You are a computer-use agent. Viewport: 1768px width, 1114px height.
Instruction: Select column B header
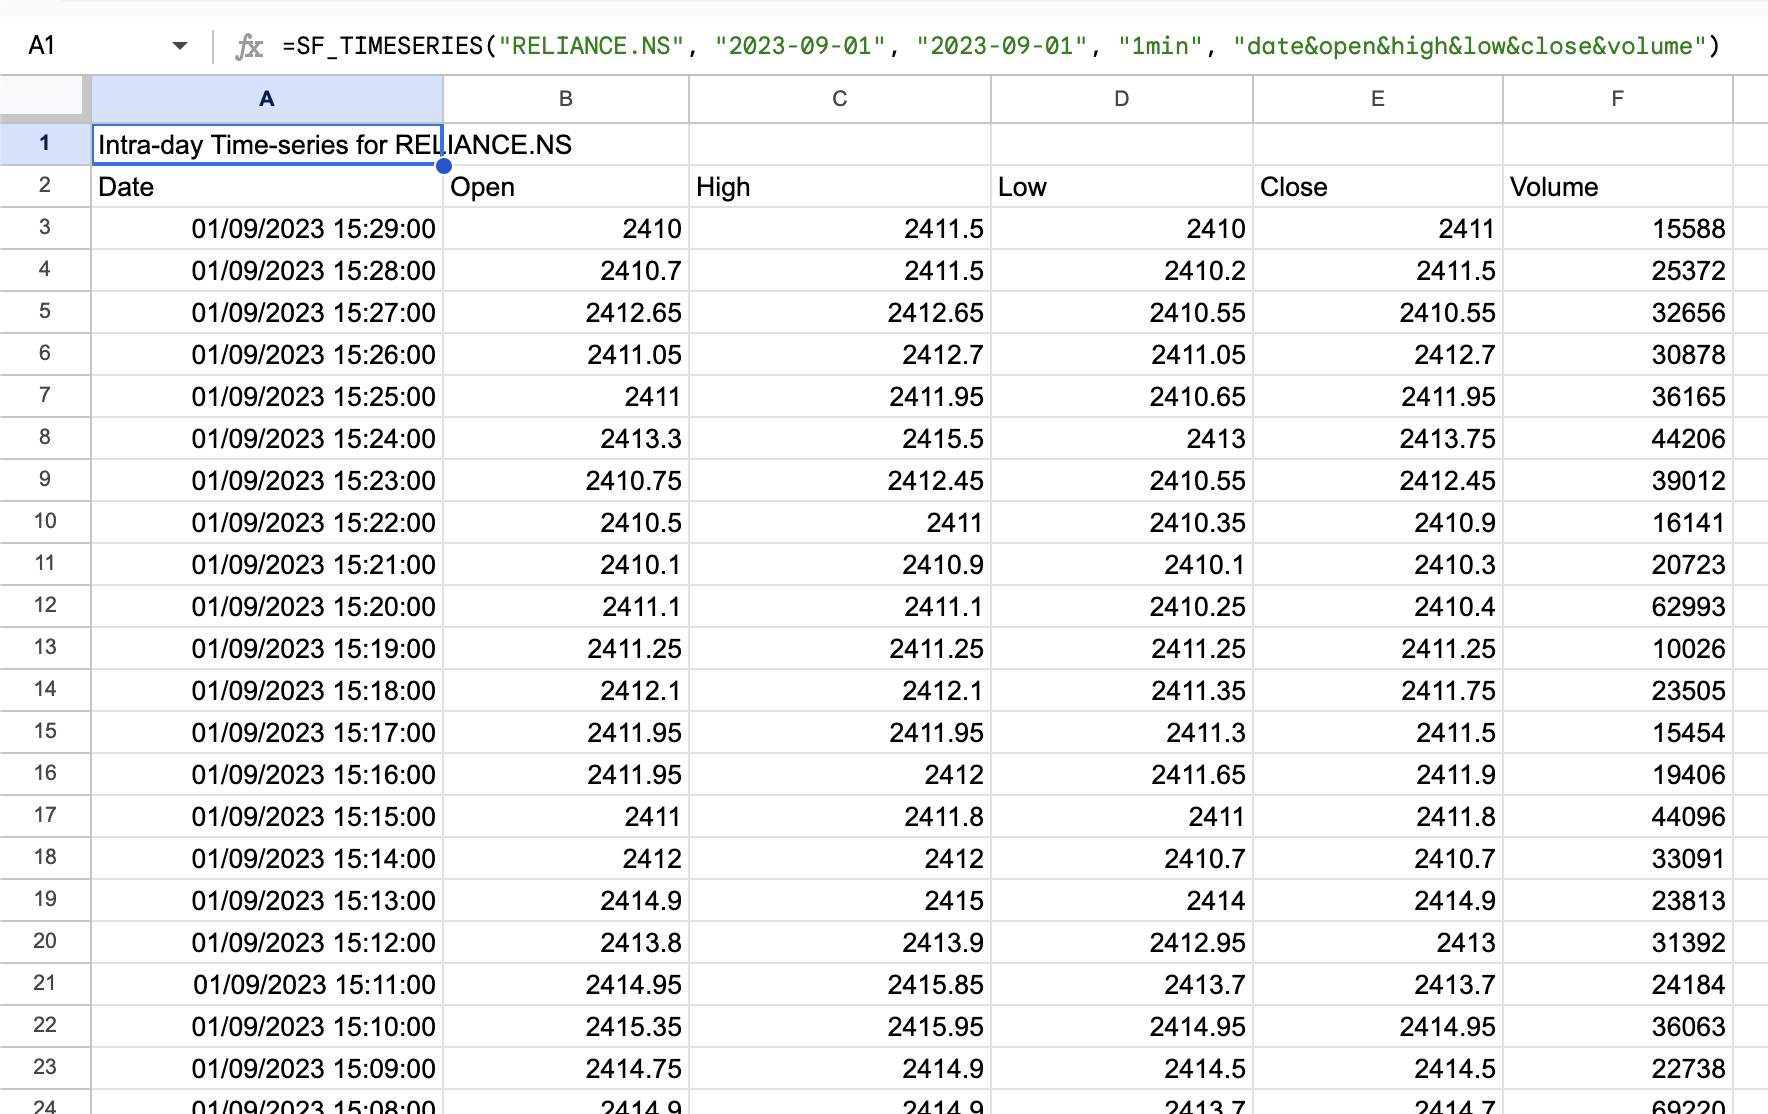565,98
